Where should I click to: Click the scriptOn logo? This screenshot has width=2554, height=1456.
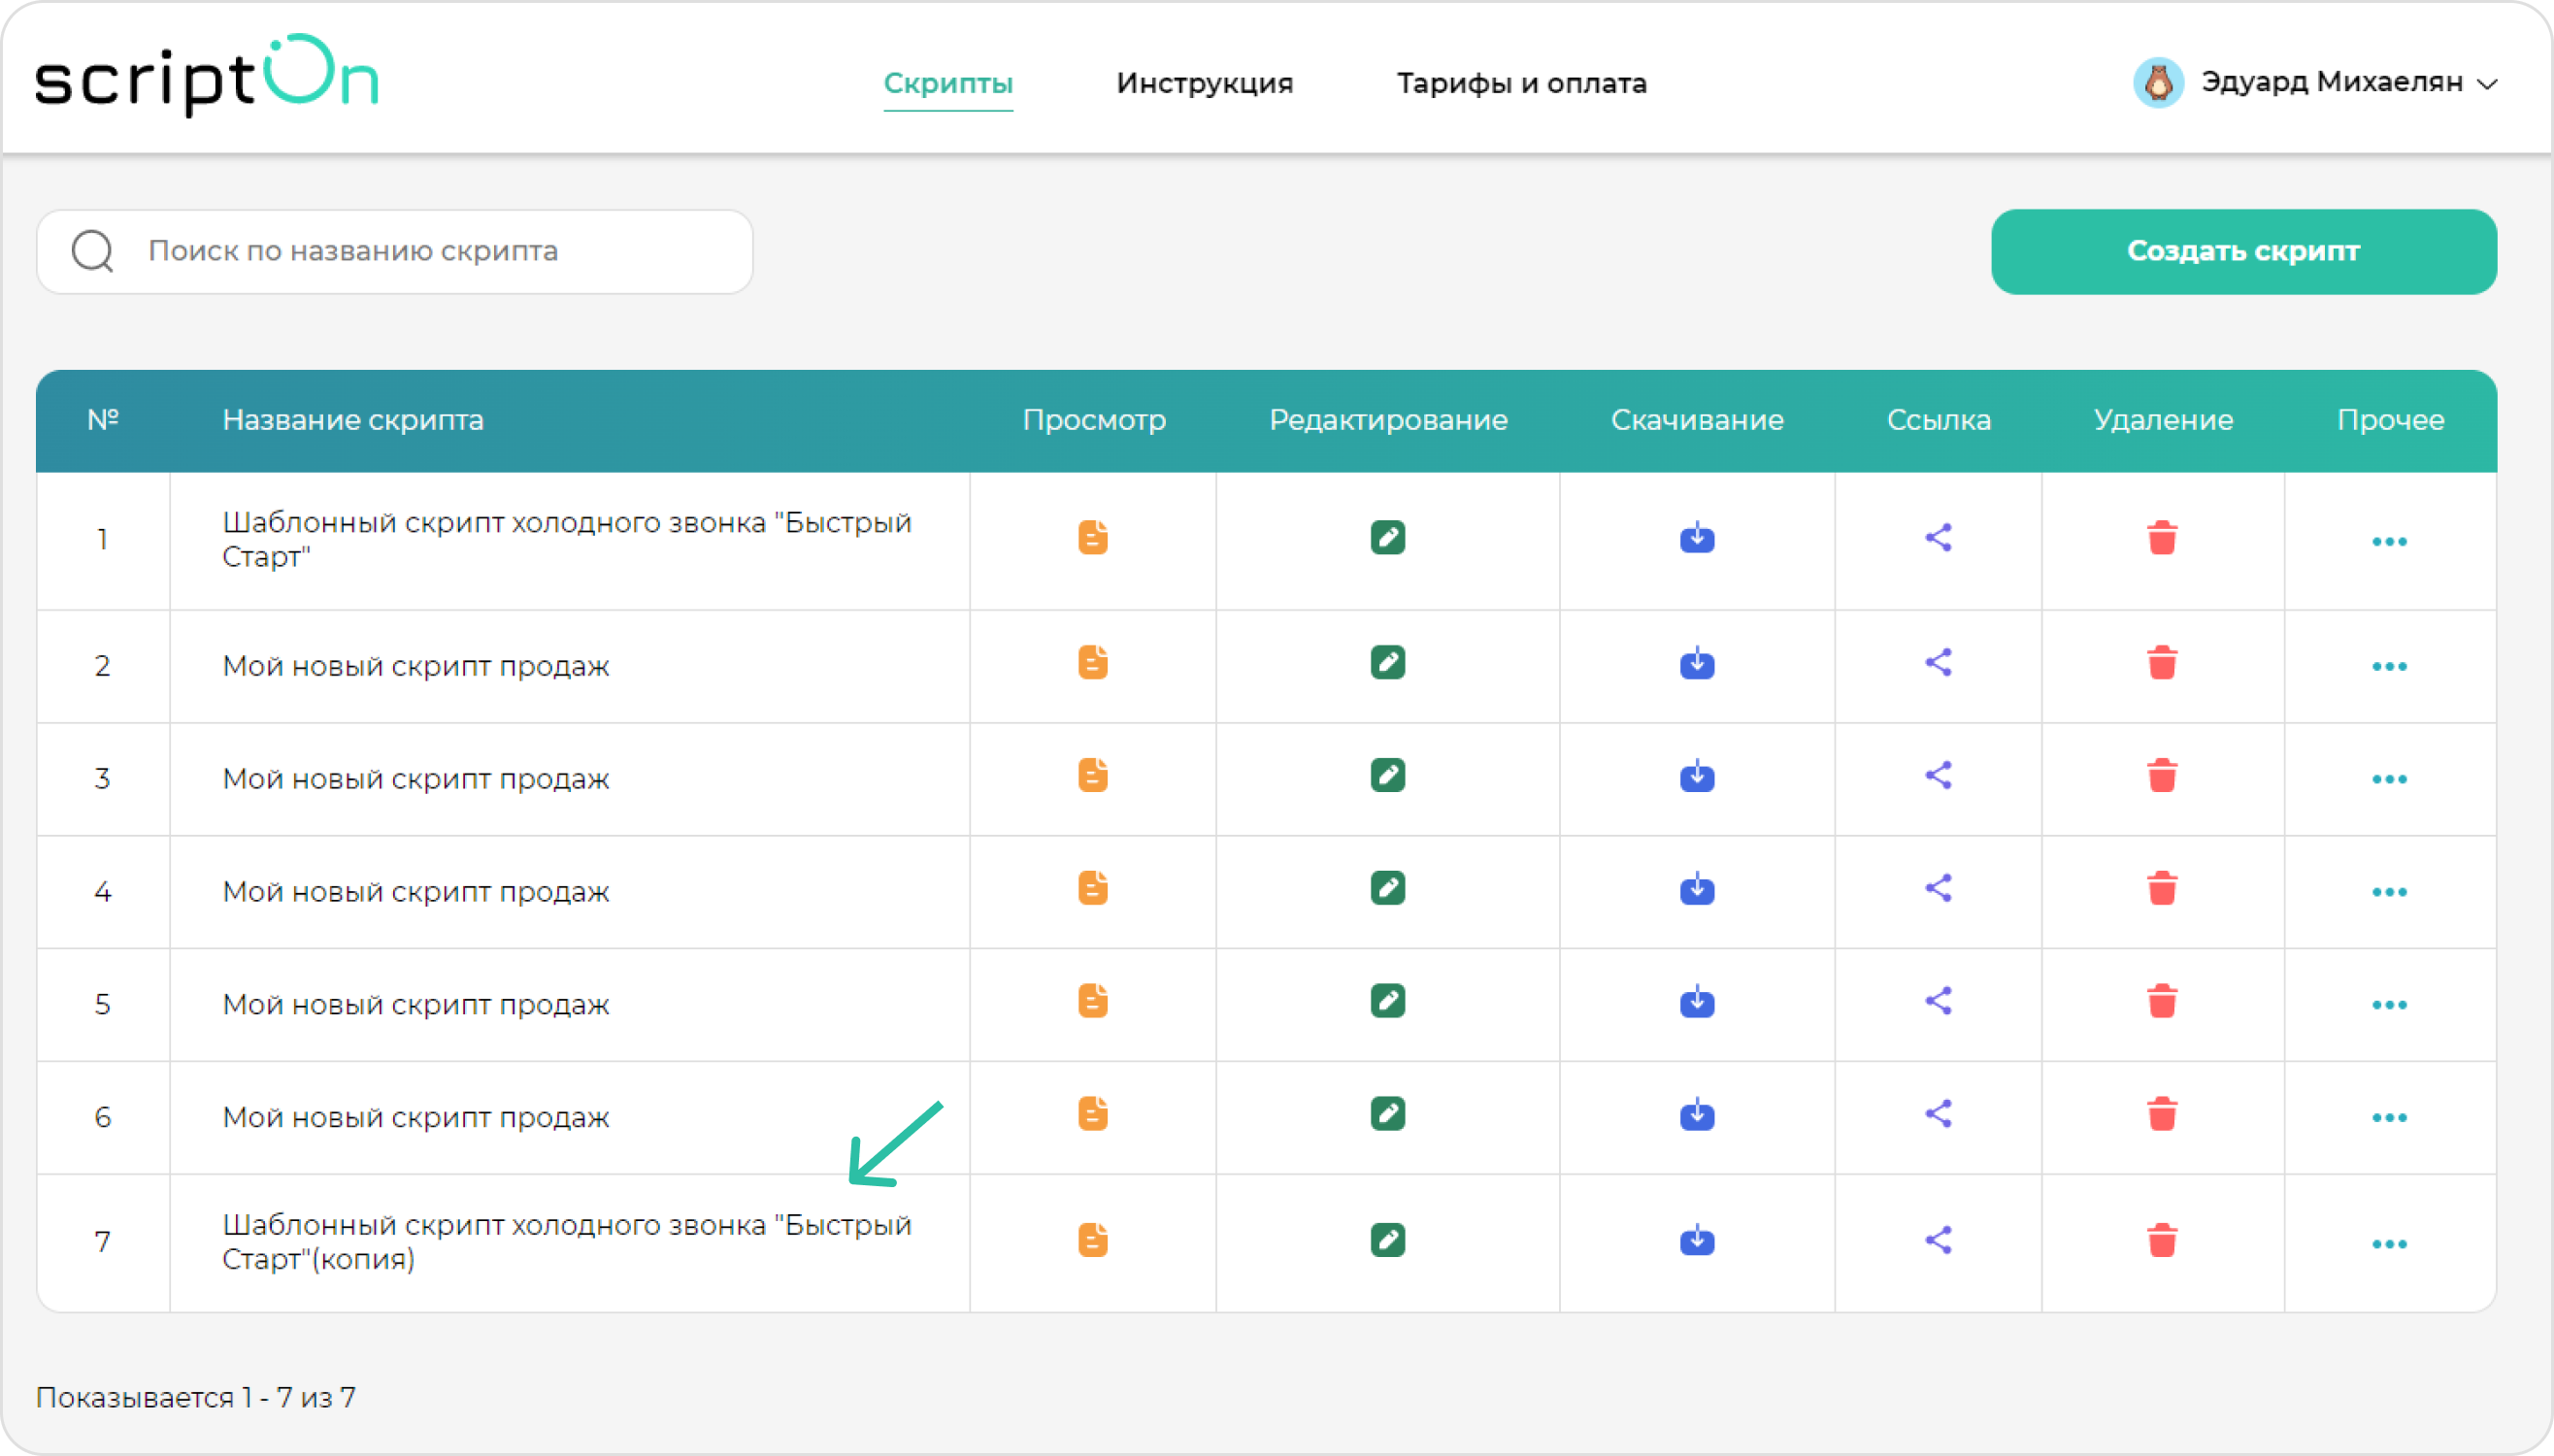pyautogui.click(x=206, y=76)
